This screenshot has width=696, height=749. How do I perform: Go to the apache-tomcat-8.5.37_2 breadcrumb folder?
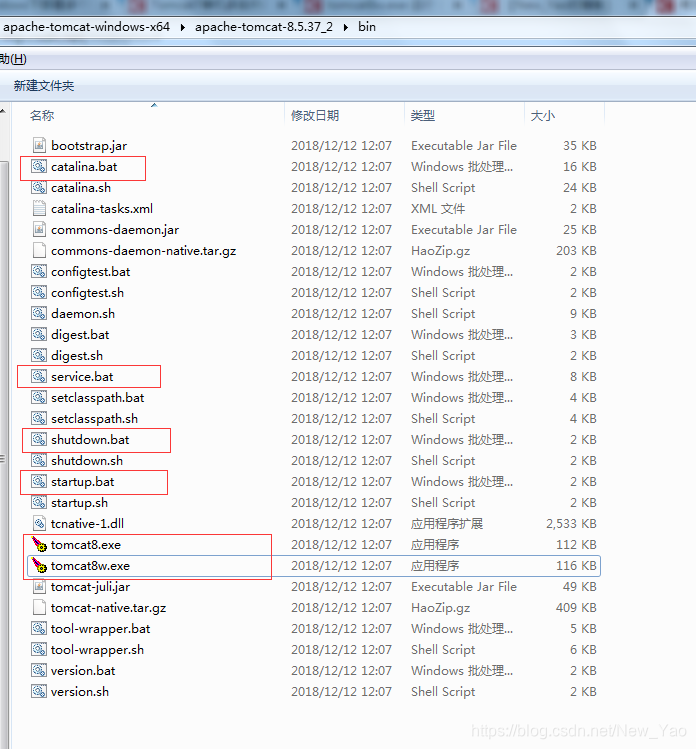(264, 27)
